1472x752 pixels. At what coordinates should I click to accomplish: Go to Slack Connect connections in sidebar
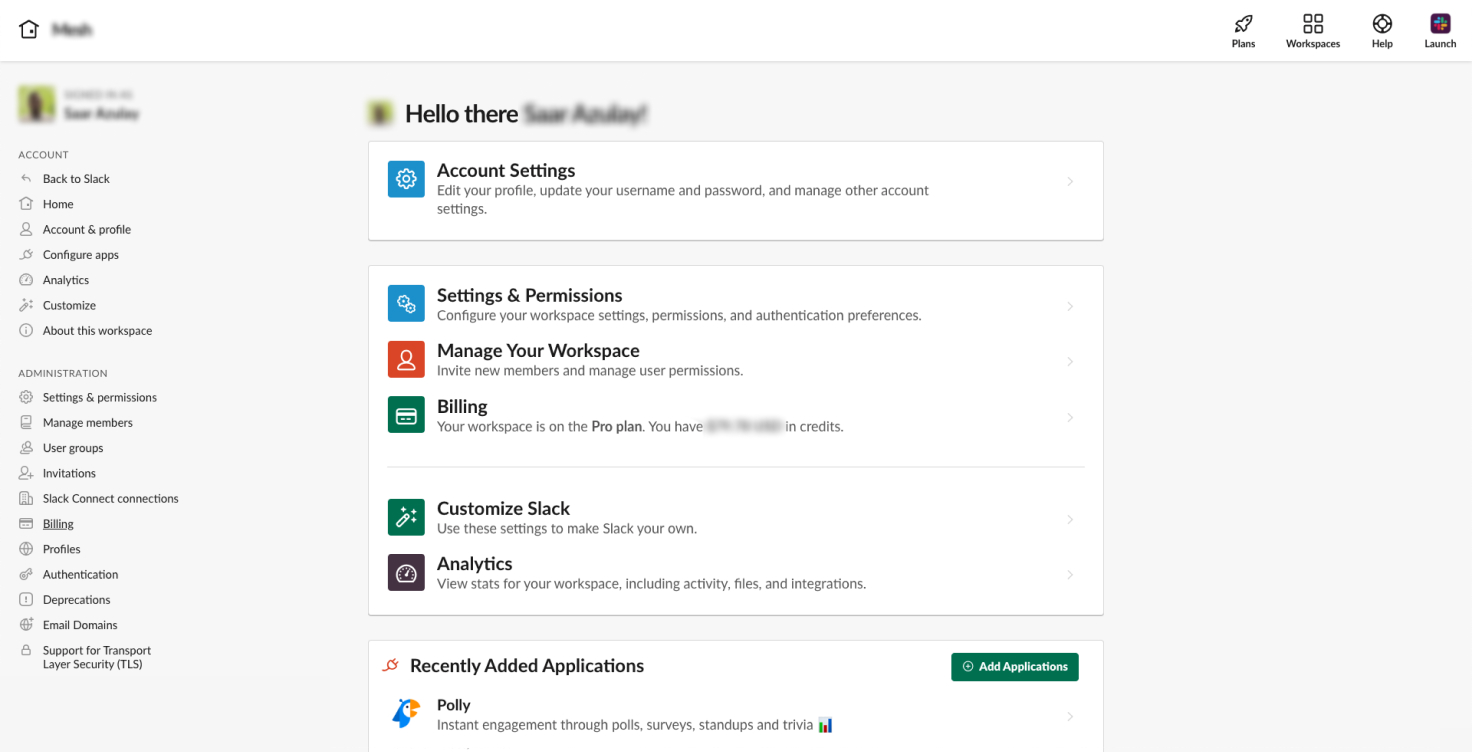coord(110,499)
